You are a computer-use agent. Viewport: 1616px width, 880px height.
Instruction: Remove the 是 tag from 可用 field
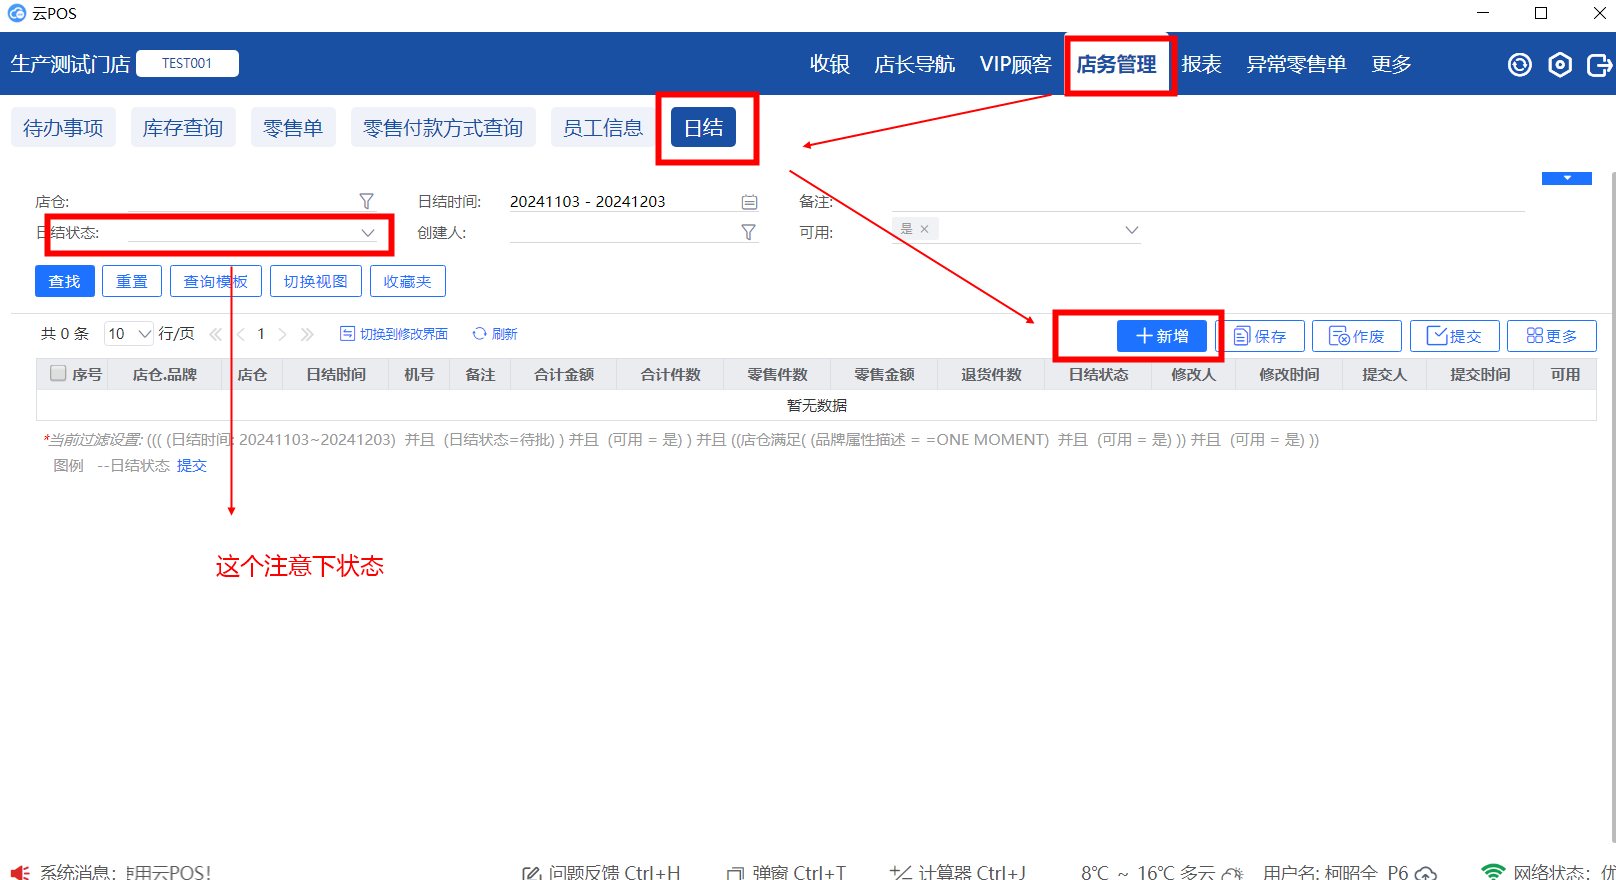click(924, 229)
